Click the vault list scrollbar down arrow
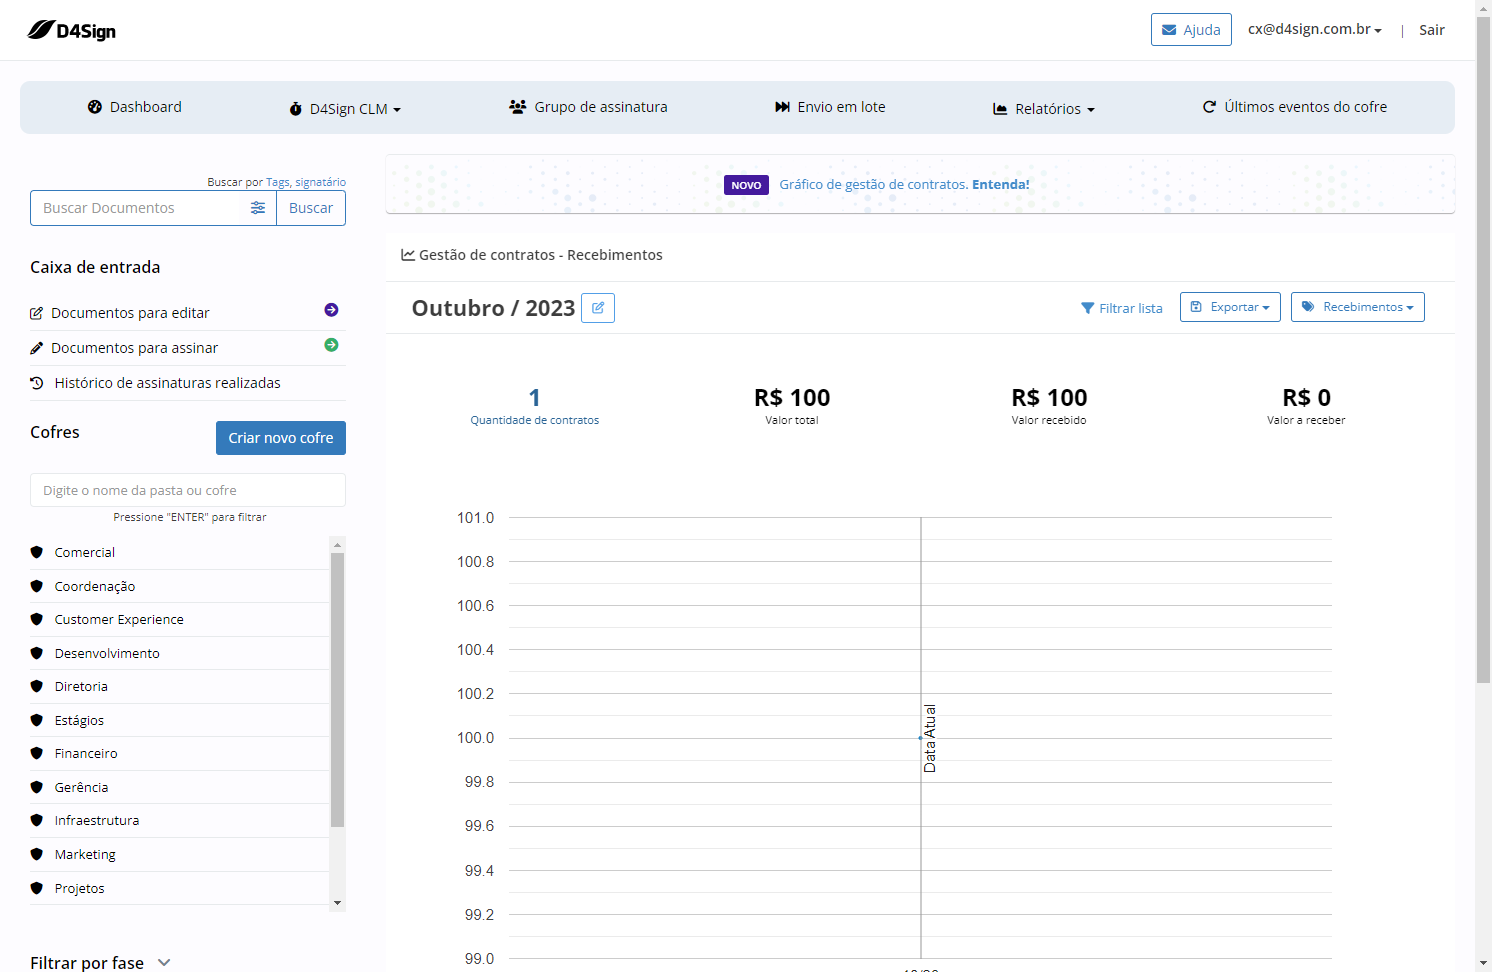The height and width of the screenshot is (972, 1492). (338, 903)
